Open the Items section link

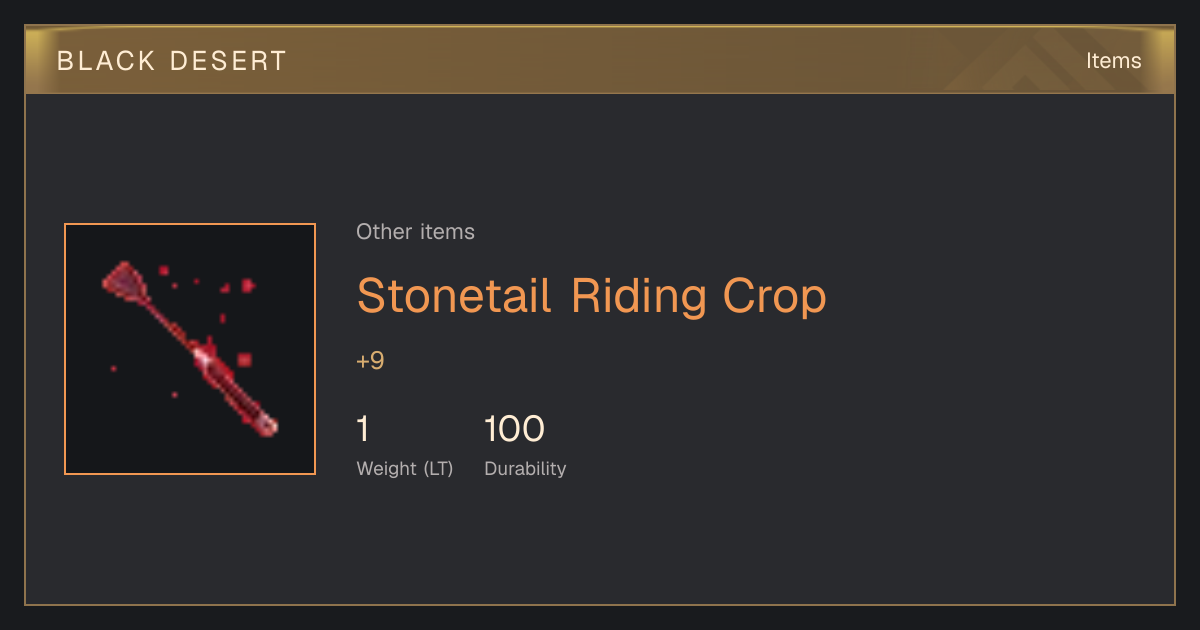point(1113,61)
